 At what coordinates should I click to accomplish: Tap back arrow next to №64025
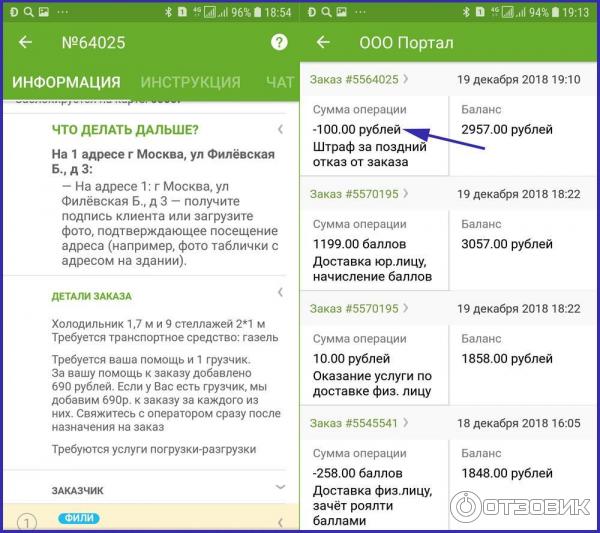(25, 42)
